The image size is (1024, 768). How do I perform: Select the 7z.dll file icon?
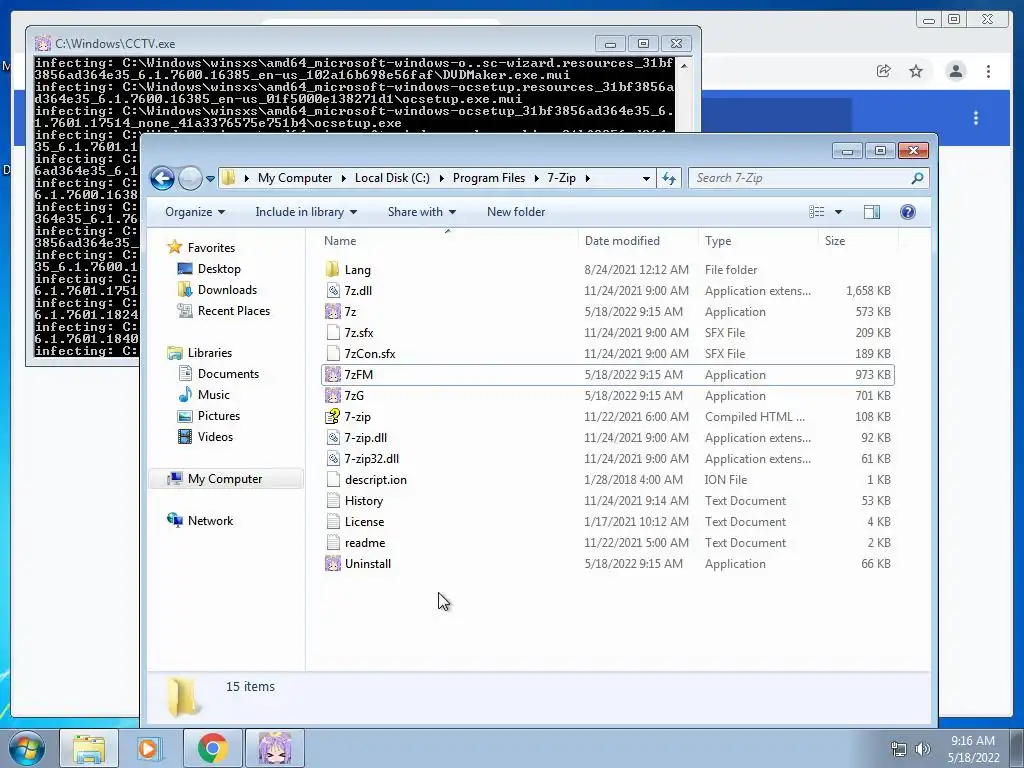[332, 291]
